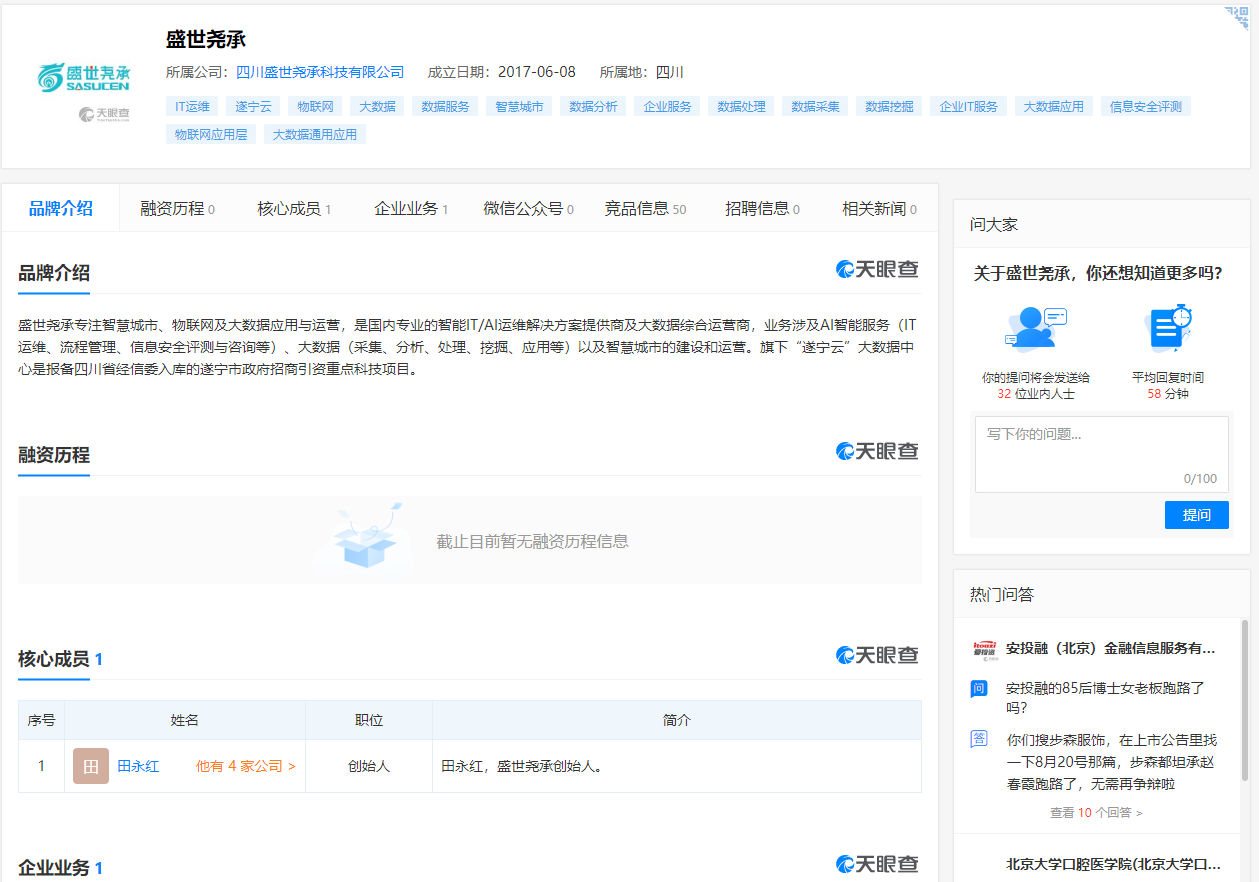Open the 盛世尧承 SASUCEN brand logo

pos(84,78)
